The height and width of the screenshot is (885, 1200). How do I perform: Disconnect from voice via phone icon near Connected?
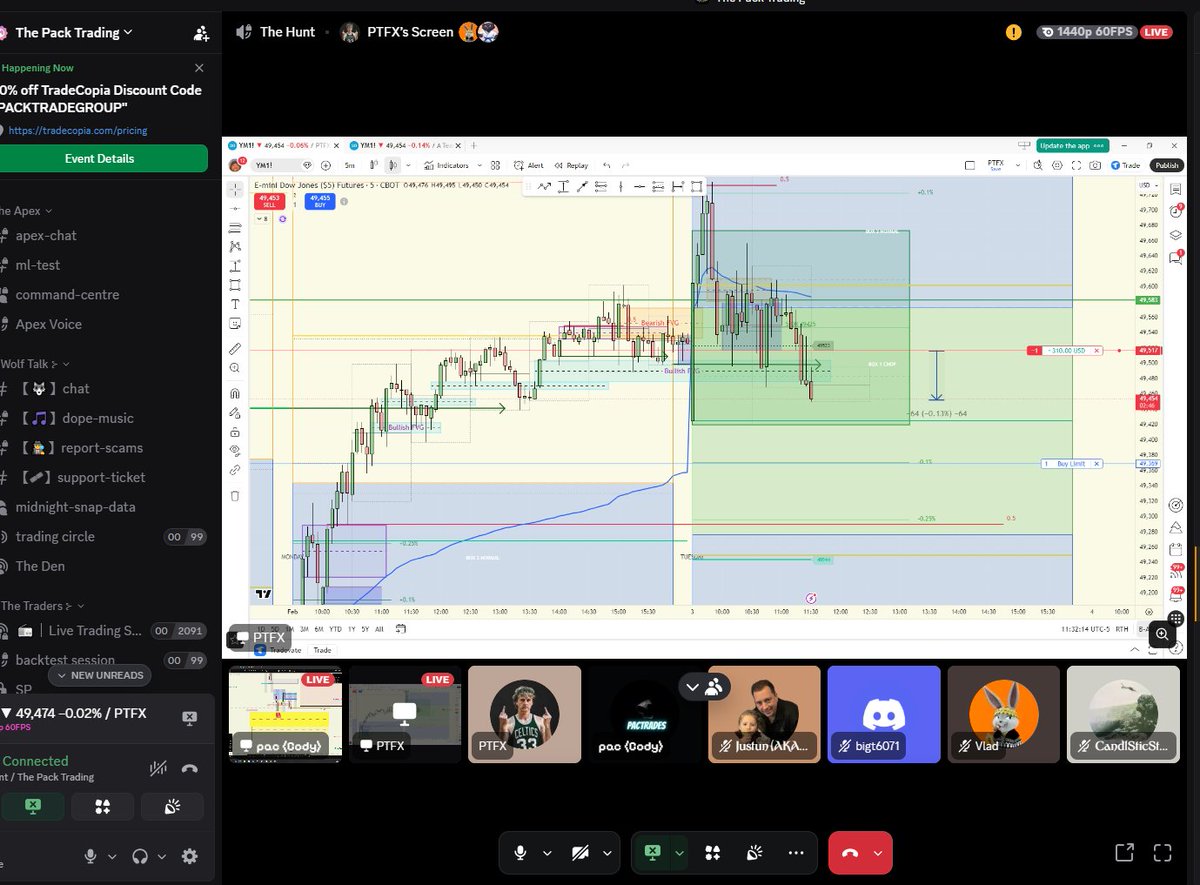click(x=190, y=769)
